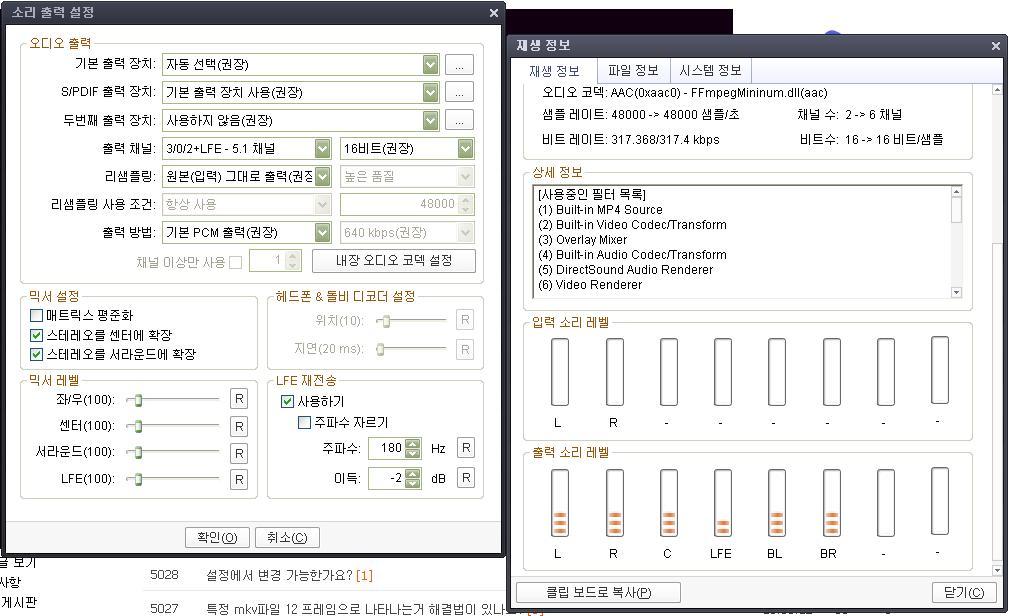Click 내장 오디오 코덱 설정 button
The image size is (1011, 616).
[394, 261]
